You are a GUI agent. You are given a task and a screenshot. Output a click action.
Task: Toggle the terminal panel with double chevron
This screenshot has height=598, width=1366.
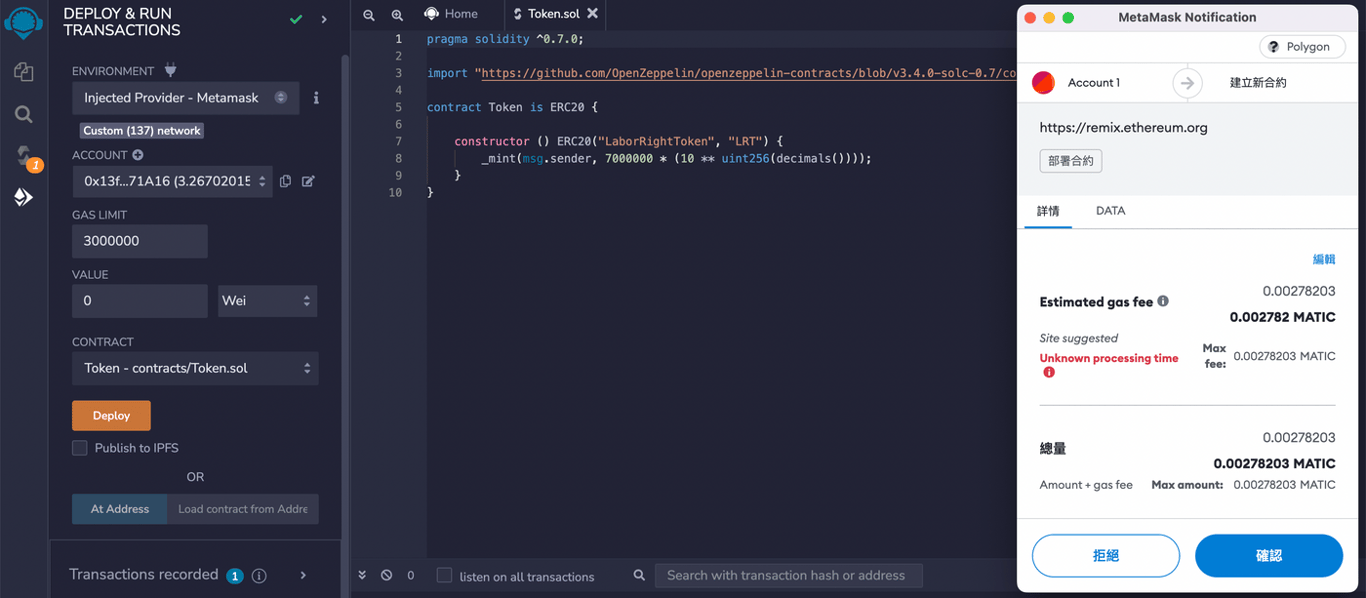point(362,575)
